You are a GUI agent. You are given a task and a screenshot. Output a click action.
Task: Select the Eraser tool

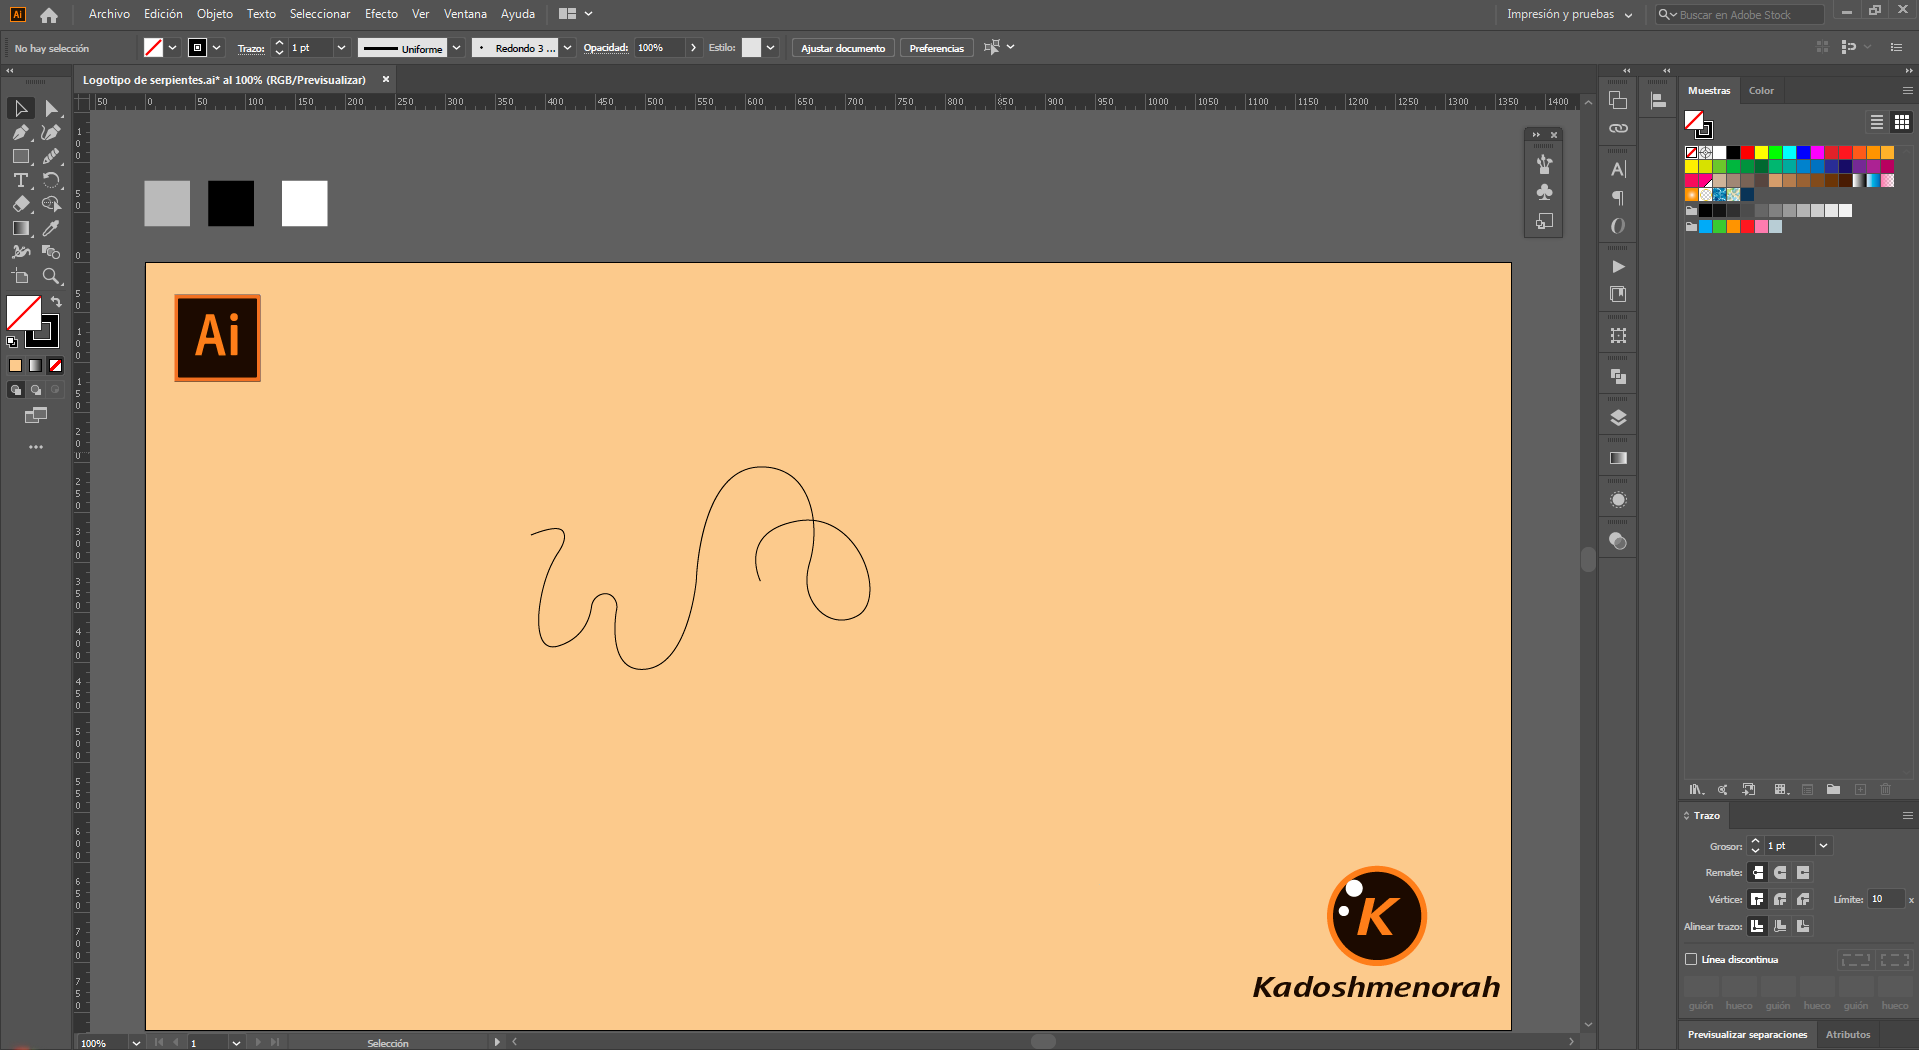point(21,204)
